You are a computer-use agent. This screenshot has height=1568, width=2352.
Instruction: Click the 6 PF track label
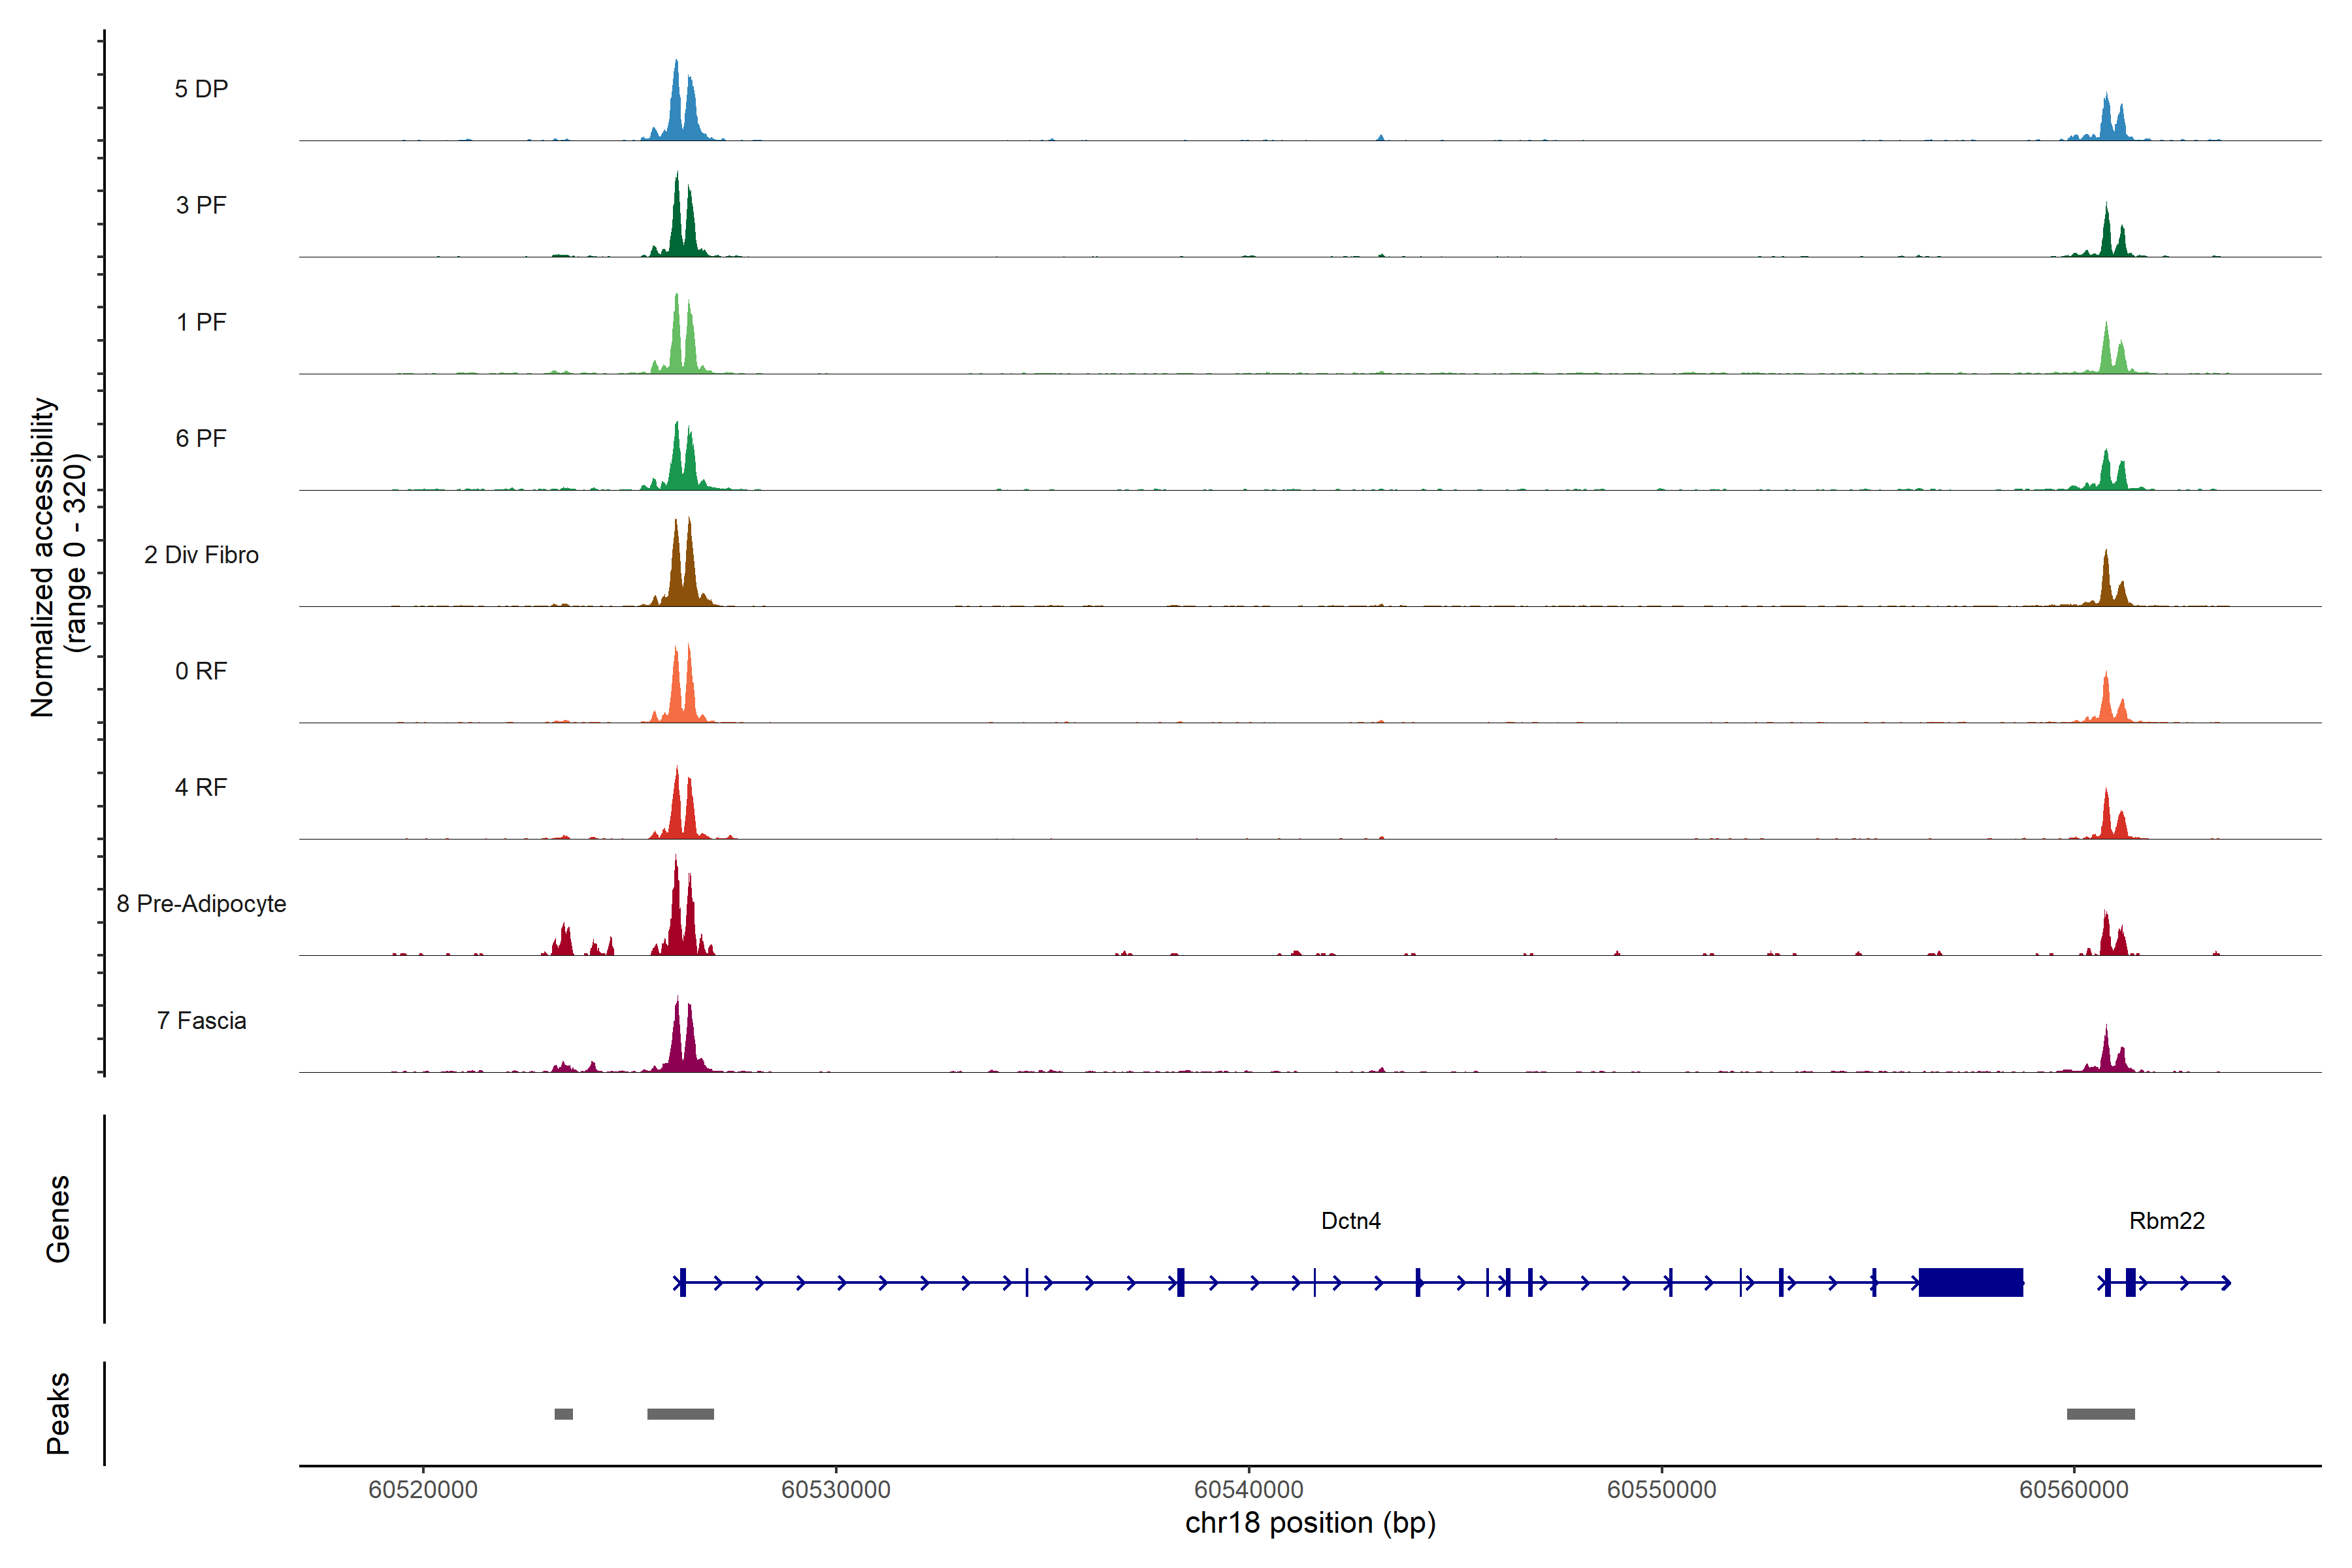201,438
